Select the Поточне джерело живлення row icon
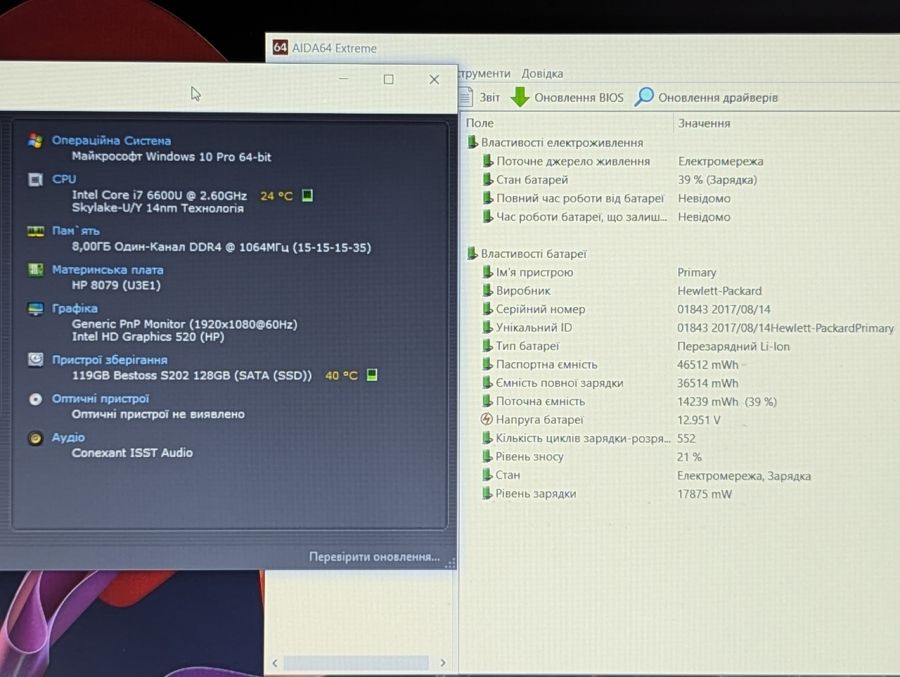 (487, 161)
